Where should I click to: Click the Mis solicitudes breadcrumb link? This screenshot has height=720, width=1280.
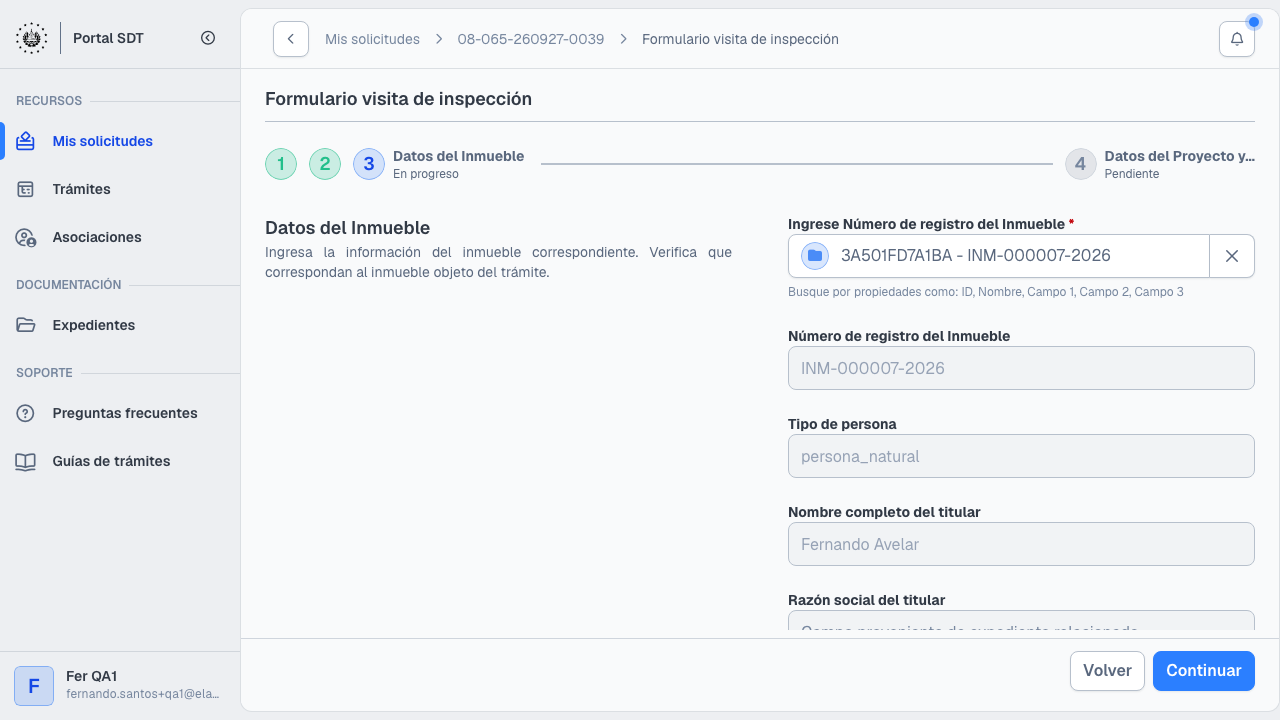[x=372, y=39]
